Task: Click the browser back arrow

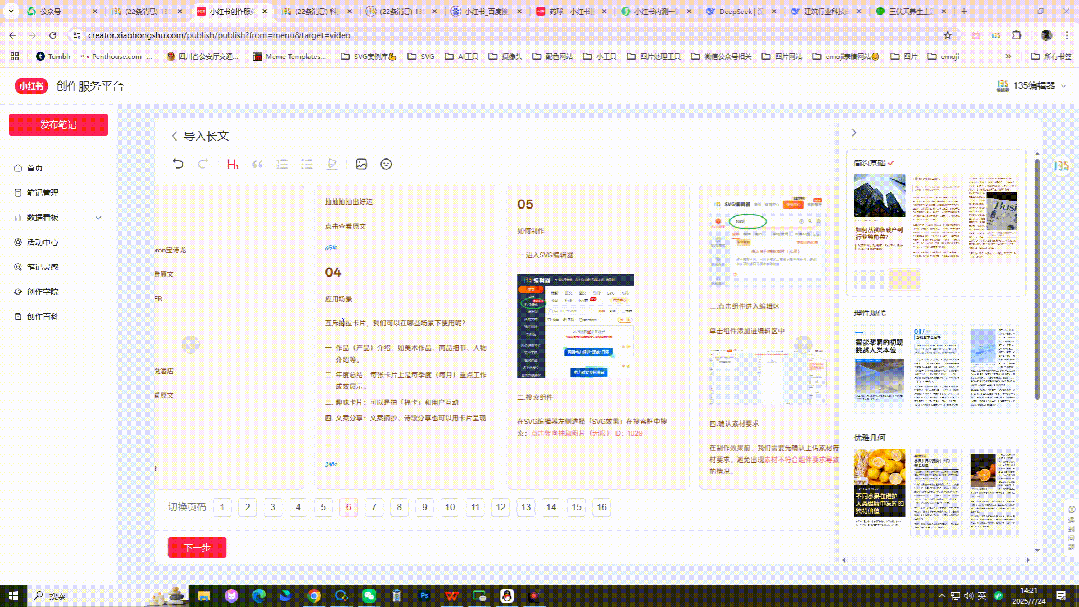Action: pyautogui.click(x=11, y=33)
